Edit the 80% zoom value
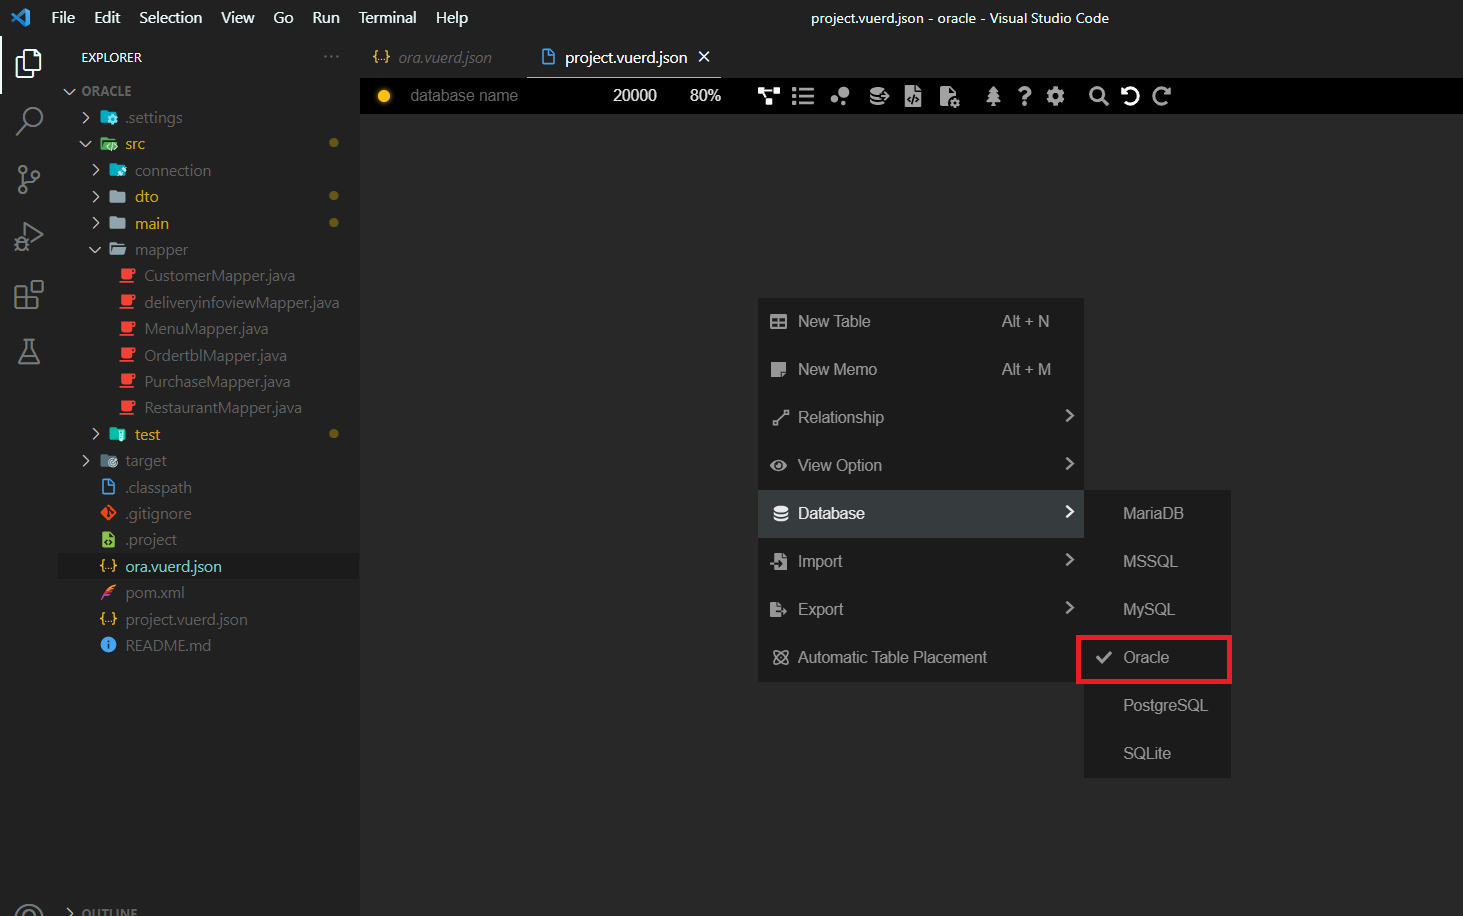This screenshot has height=916, width=1463. pyautogui.click(x=705, y=96)
